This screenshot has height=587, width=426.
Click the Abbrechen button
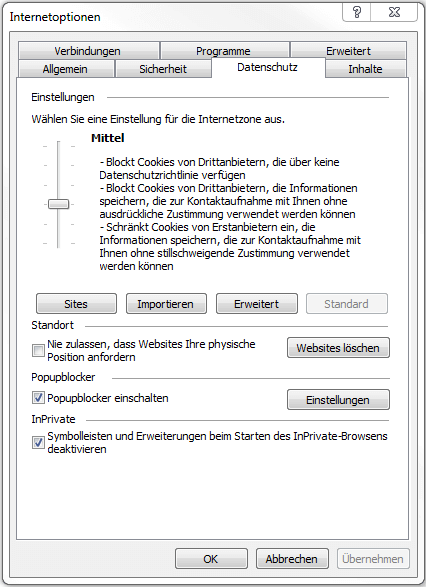coord(292,559)
